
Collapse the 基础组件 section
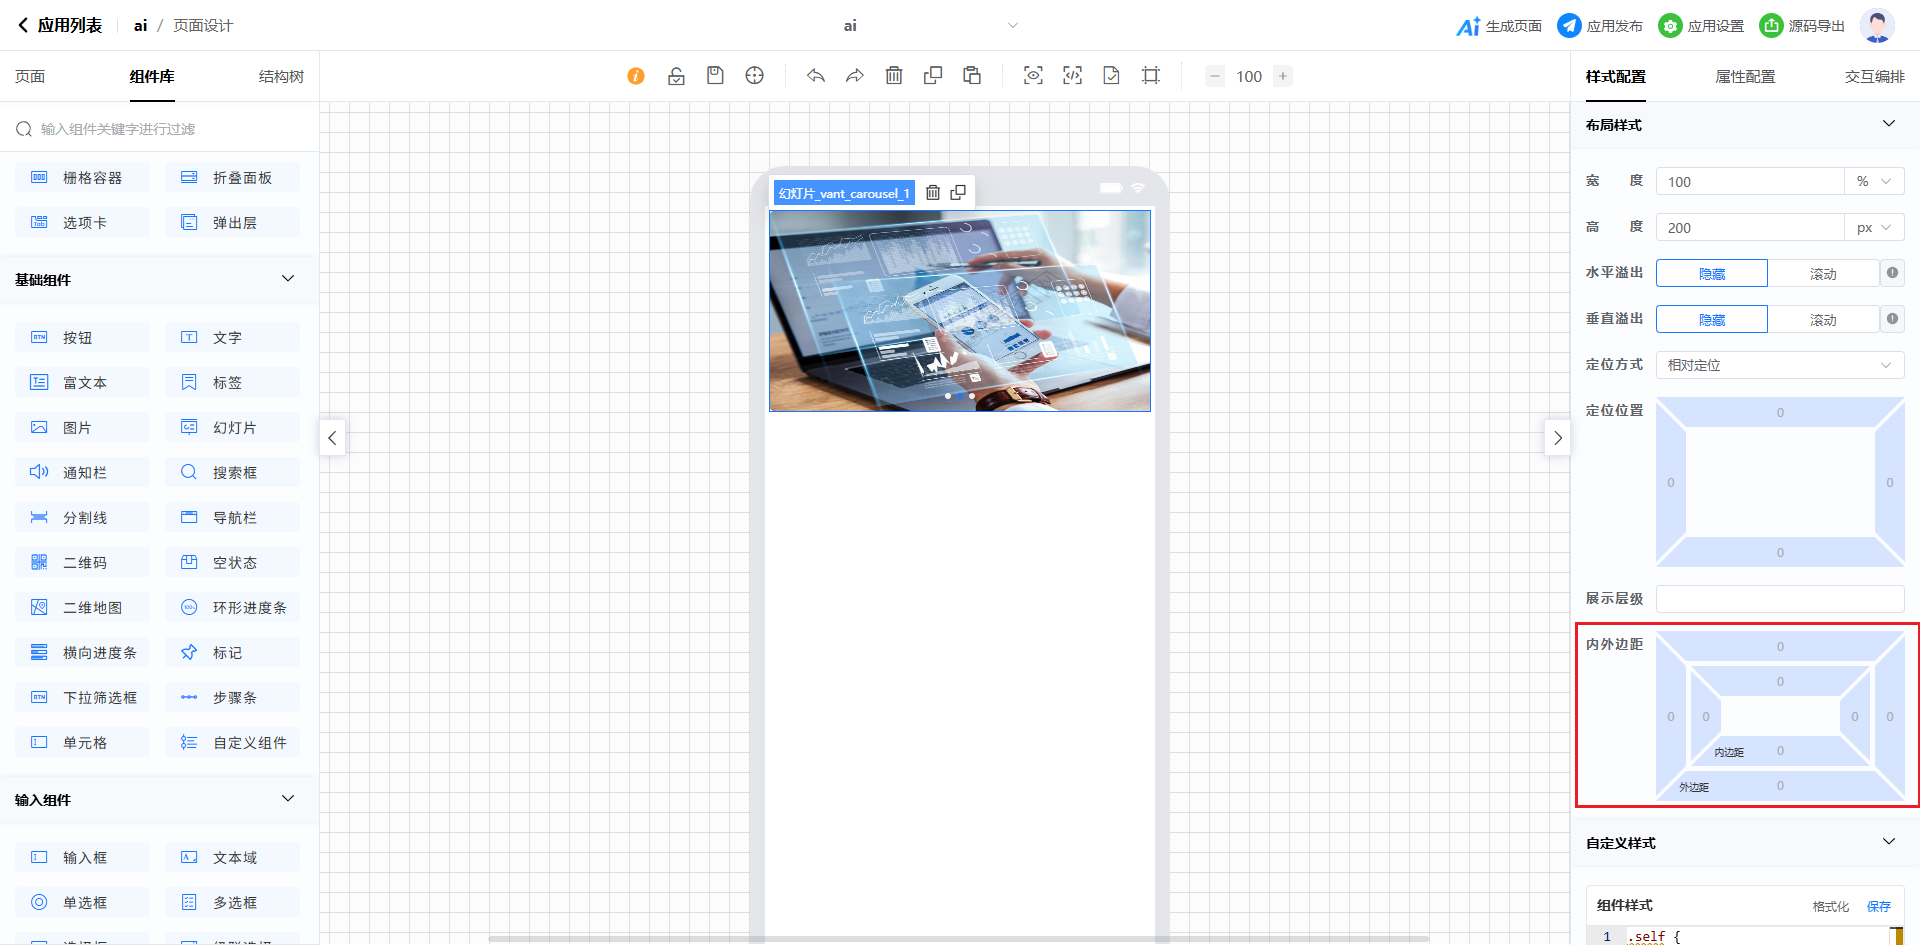click(x=288, y=279)
